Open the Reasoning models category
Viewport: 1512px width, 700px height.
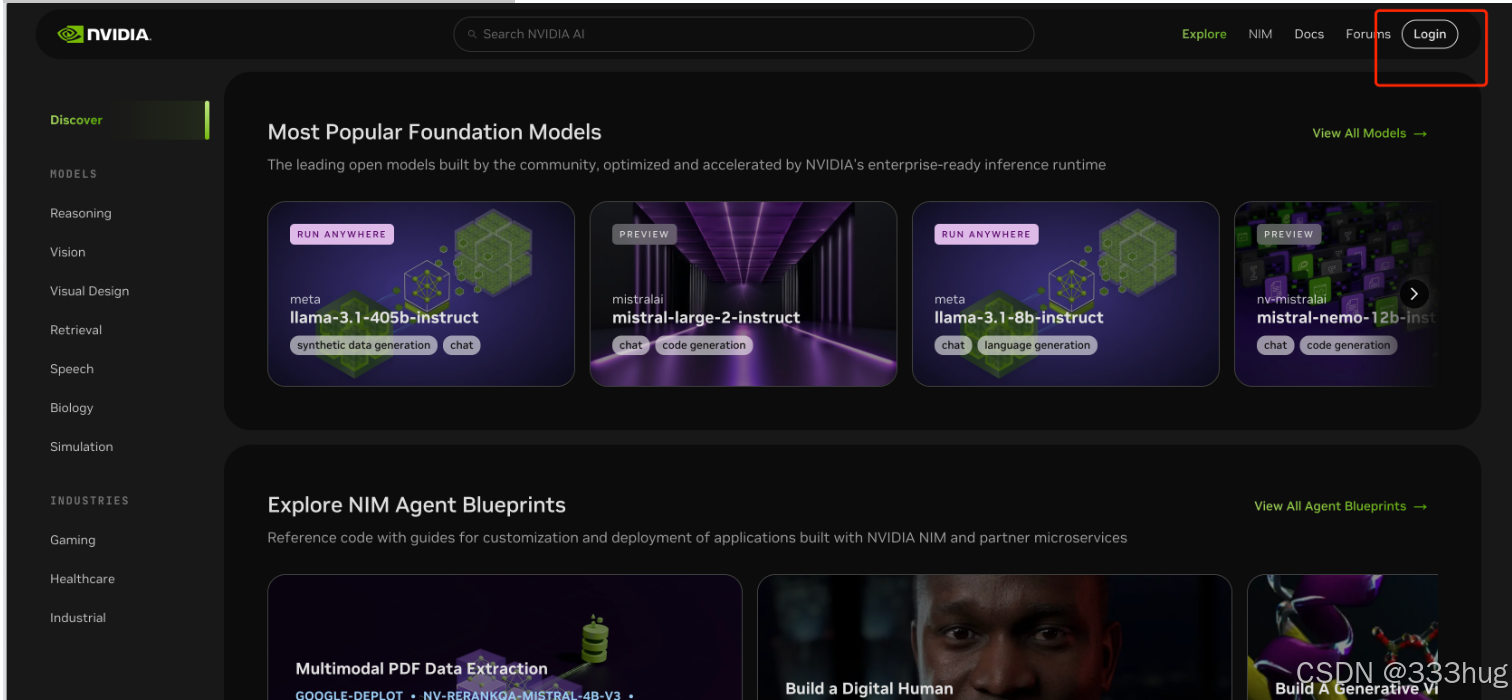(x=81, y=213)
